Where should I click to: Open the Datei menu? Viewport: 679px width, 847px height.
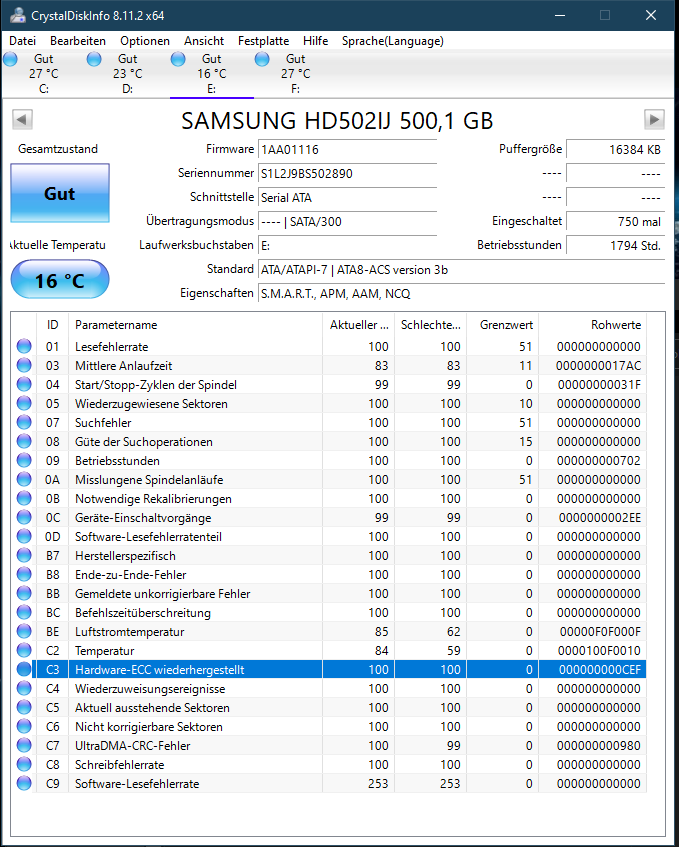coord(23,41)
